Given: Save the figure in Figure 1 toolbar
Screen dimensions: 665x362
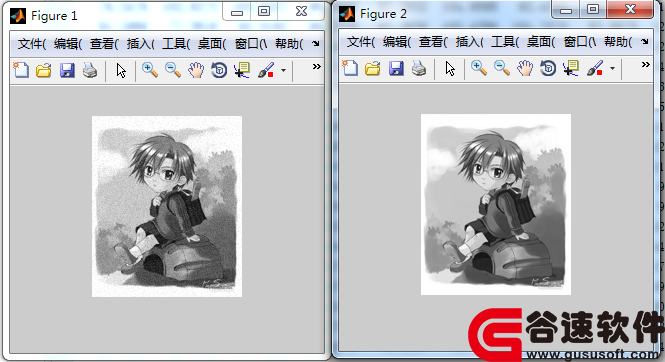Looking at the screenshot, I should (67, 70).
